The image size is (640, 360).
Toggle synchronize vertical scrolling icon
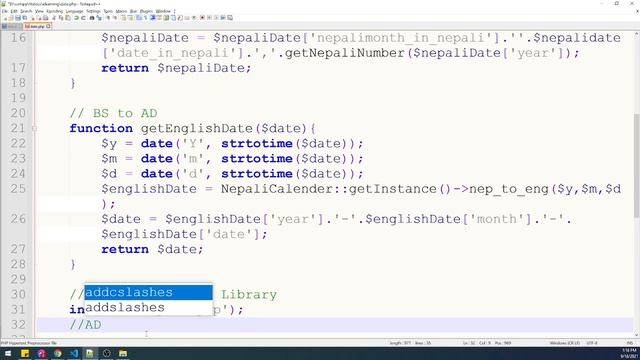click(123, 18)
